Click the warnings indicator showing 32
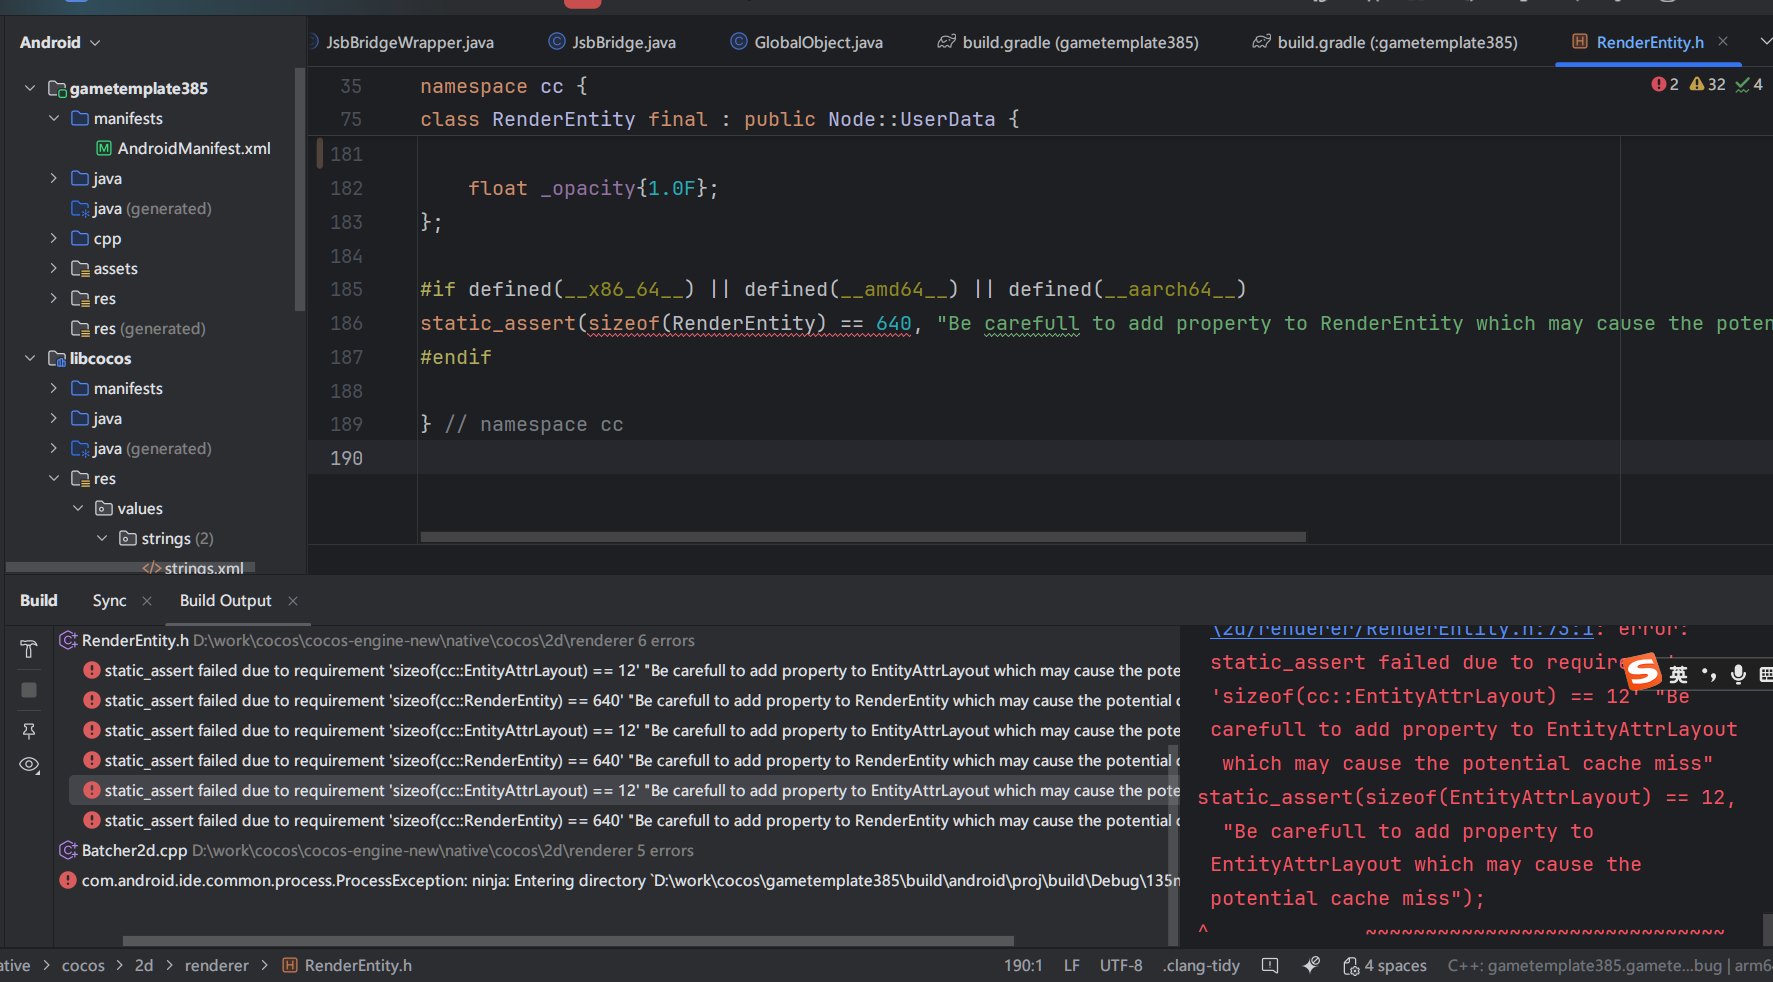The height and width of the screenshot is (982, 1773). (1707, 85)
